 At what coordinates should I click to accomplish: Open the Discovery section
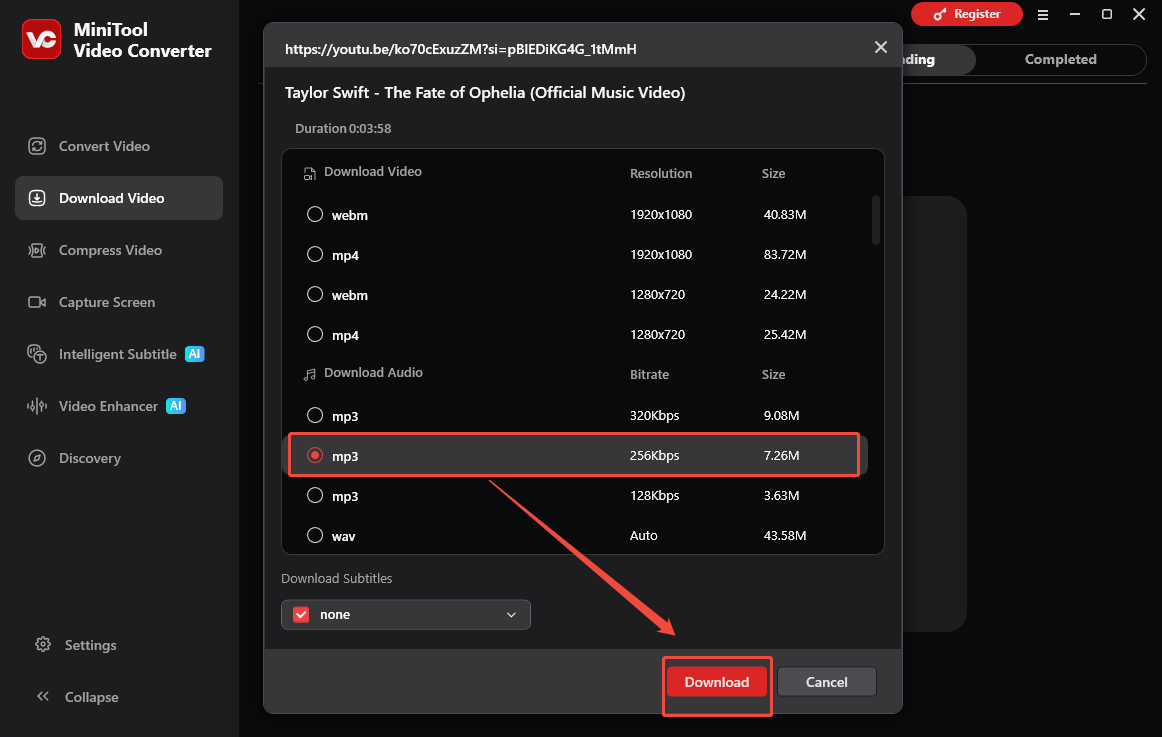click(x=119, y=458)
